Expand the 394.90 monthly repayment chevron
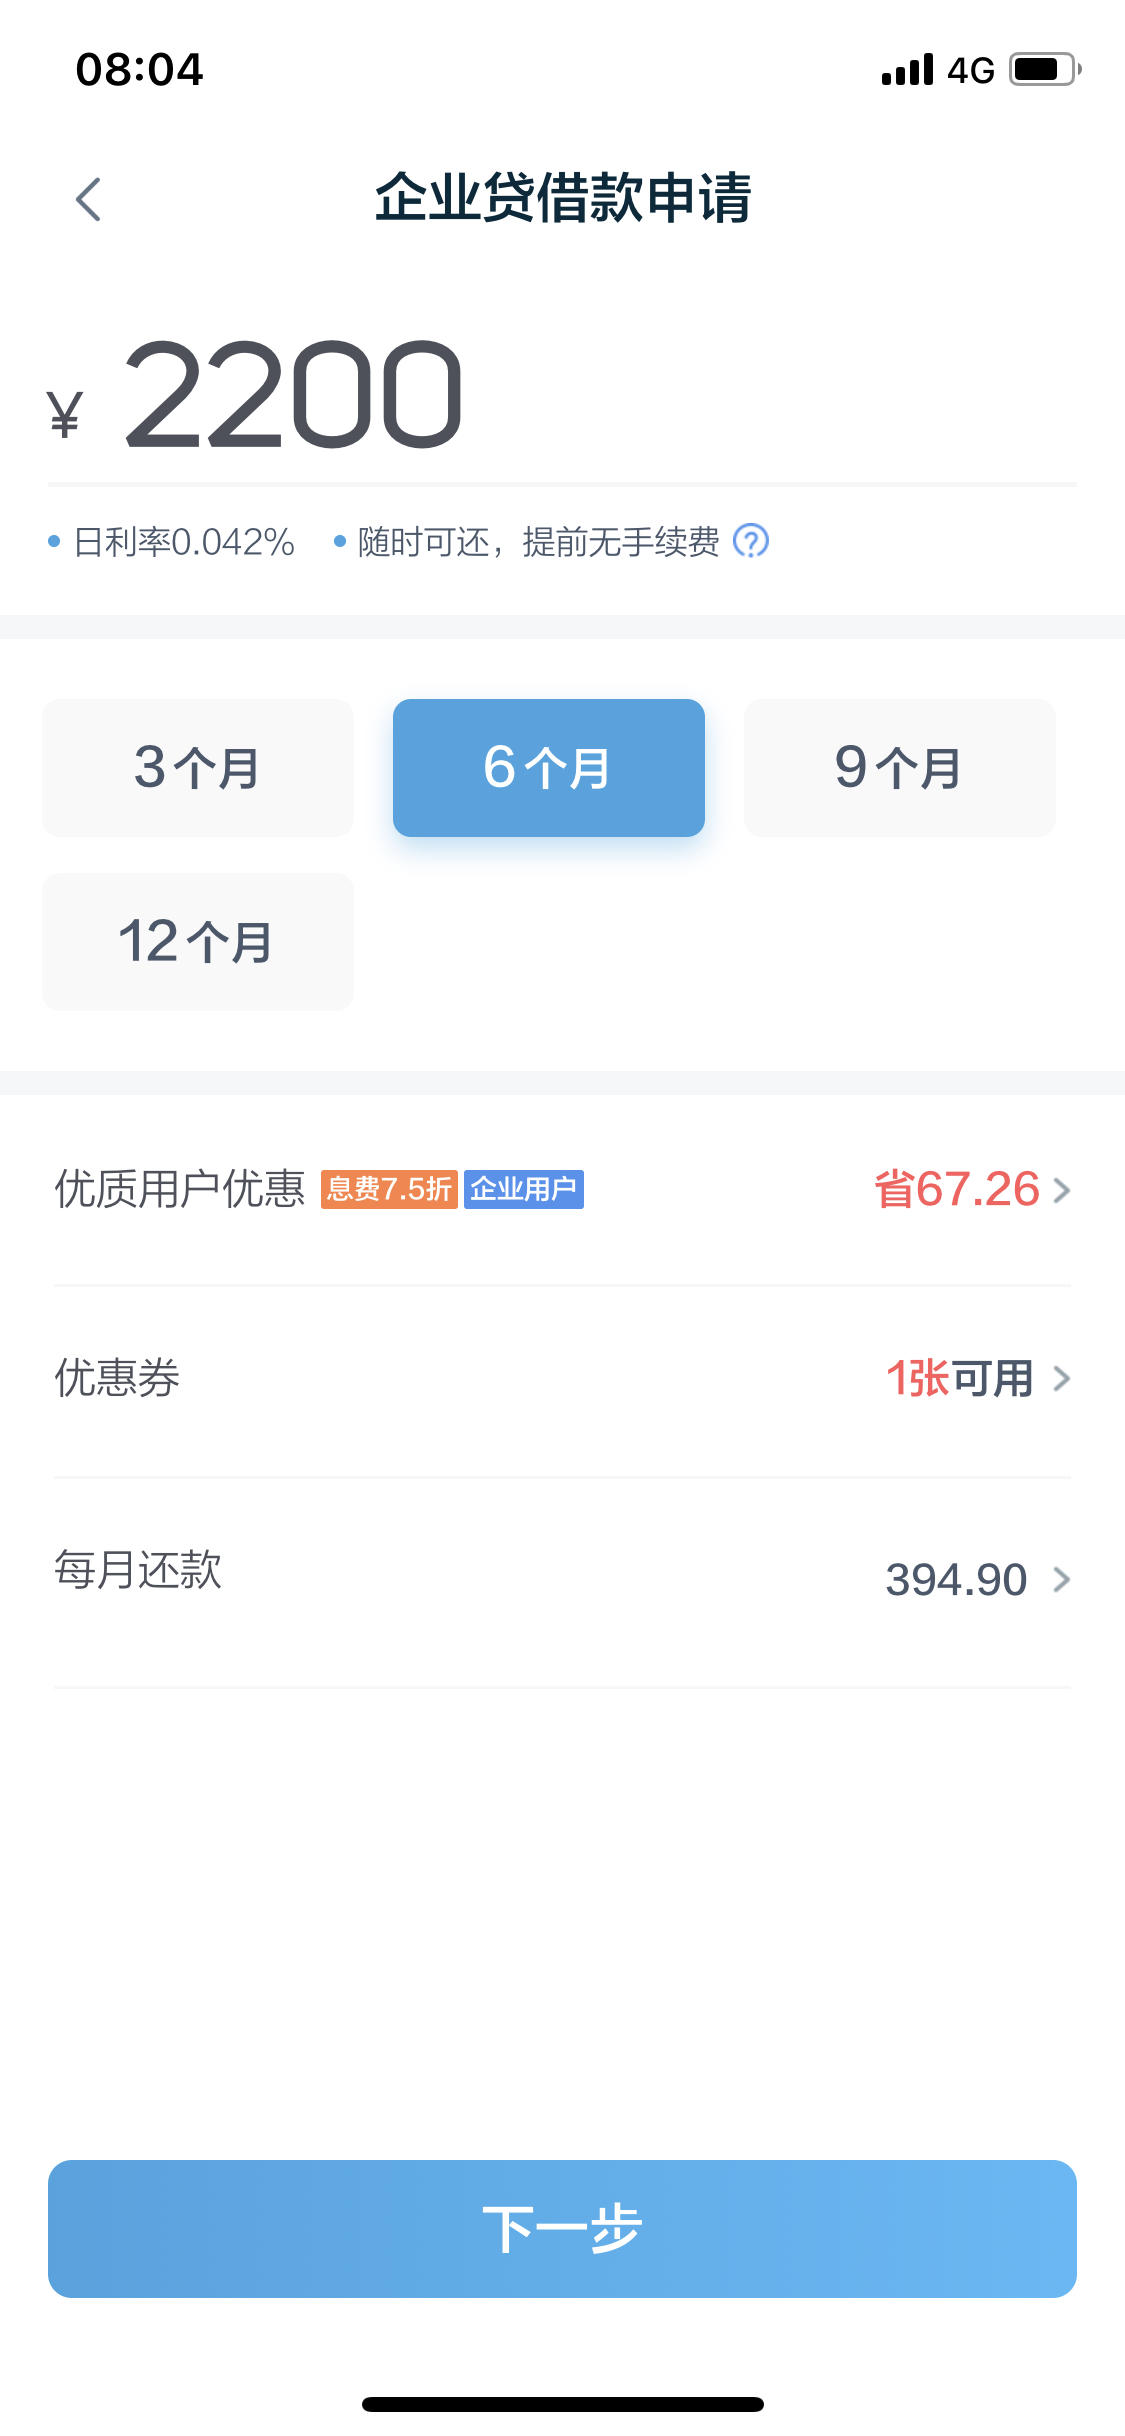 tap(1062, 1580)
